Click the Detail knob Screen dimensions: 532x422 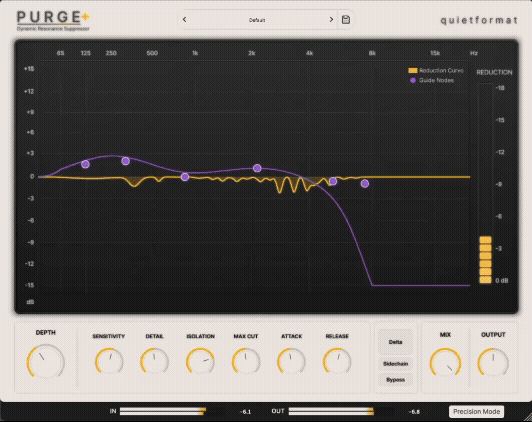coord(154,361)
